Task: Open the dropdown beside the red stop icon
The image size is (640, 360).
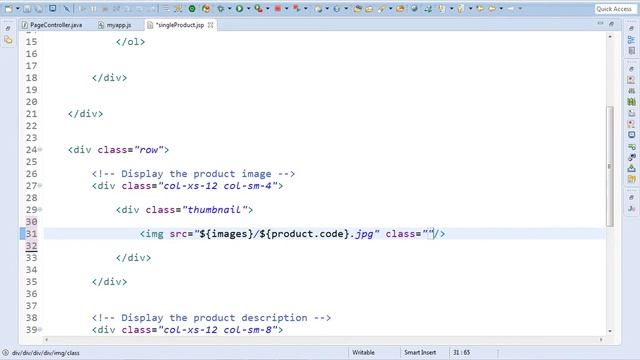Action: pyautogui.click(x=286, y=9)
